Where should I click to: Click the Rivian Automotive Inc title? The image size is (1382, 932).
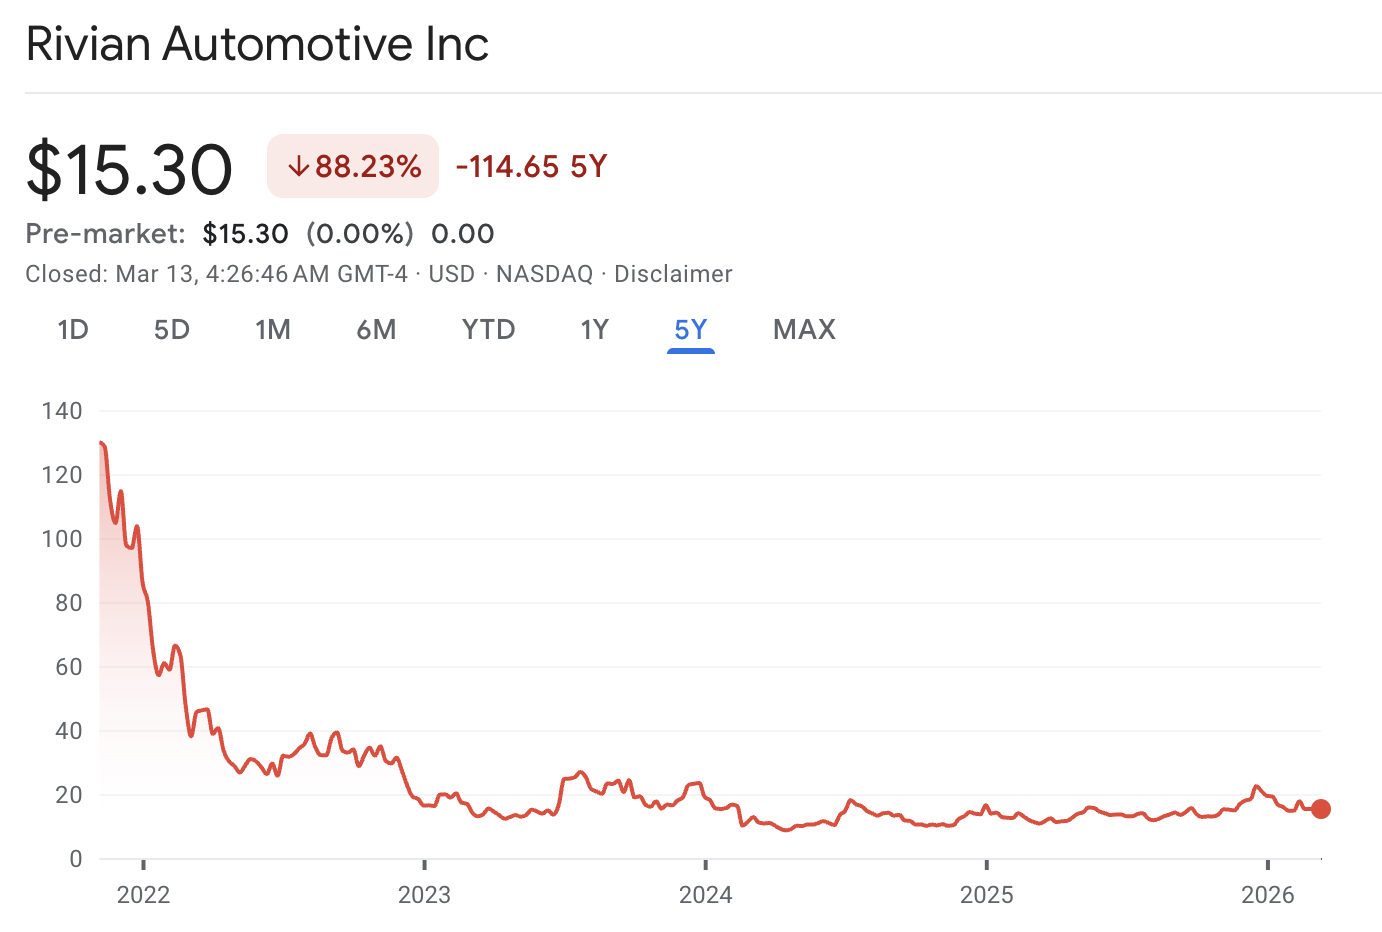[257, 45]
